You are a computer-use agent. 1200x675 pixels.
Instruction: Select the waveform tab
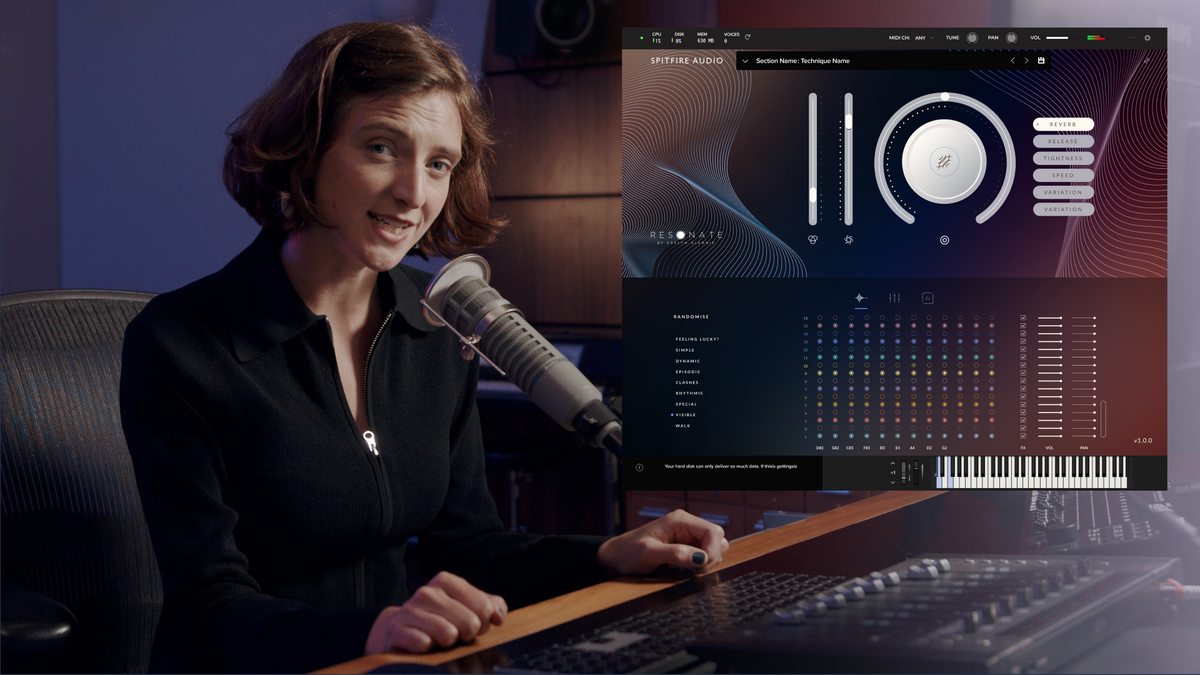coord(860,298)
